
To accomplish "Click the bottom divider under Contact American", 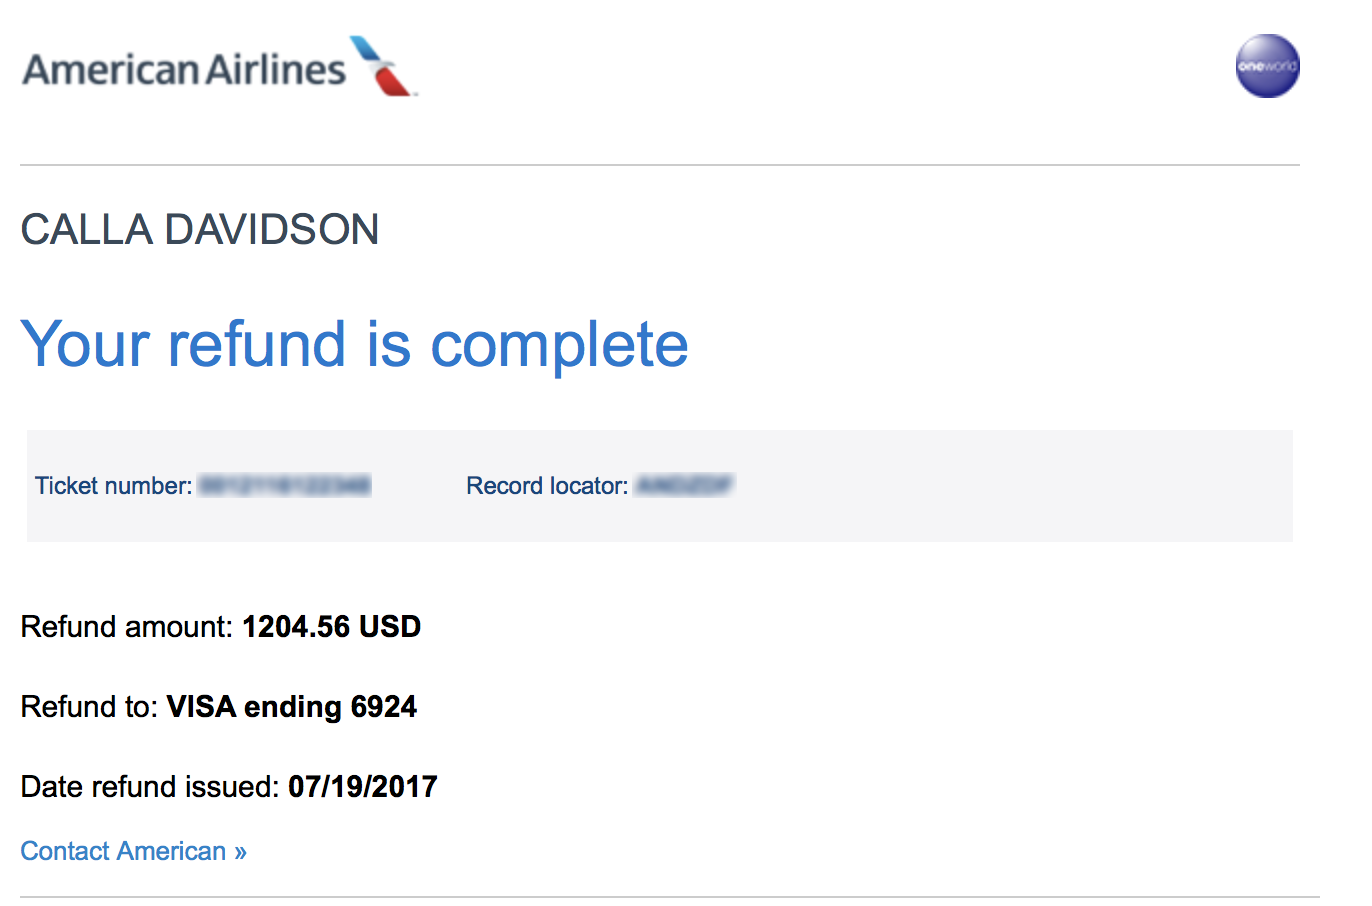I will tap(670, 897).
